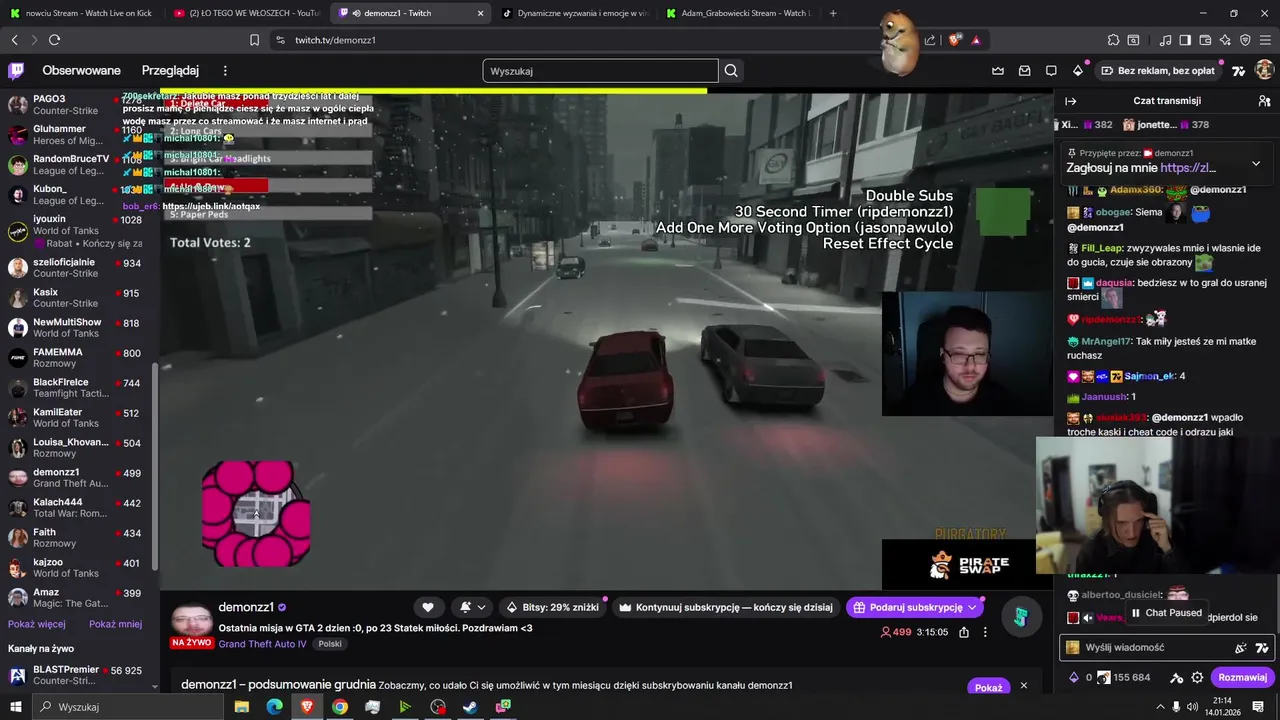
Task: Open Twitch whispers speech-bubble icon
Action: point(1051,70)
